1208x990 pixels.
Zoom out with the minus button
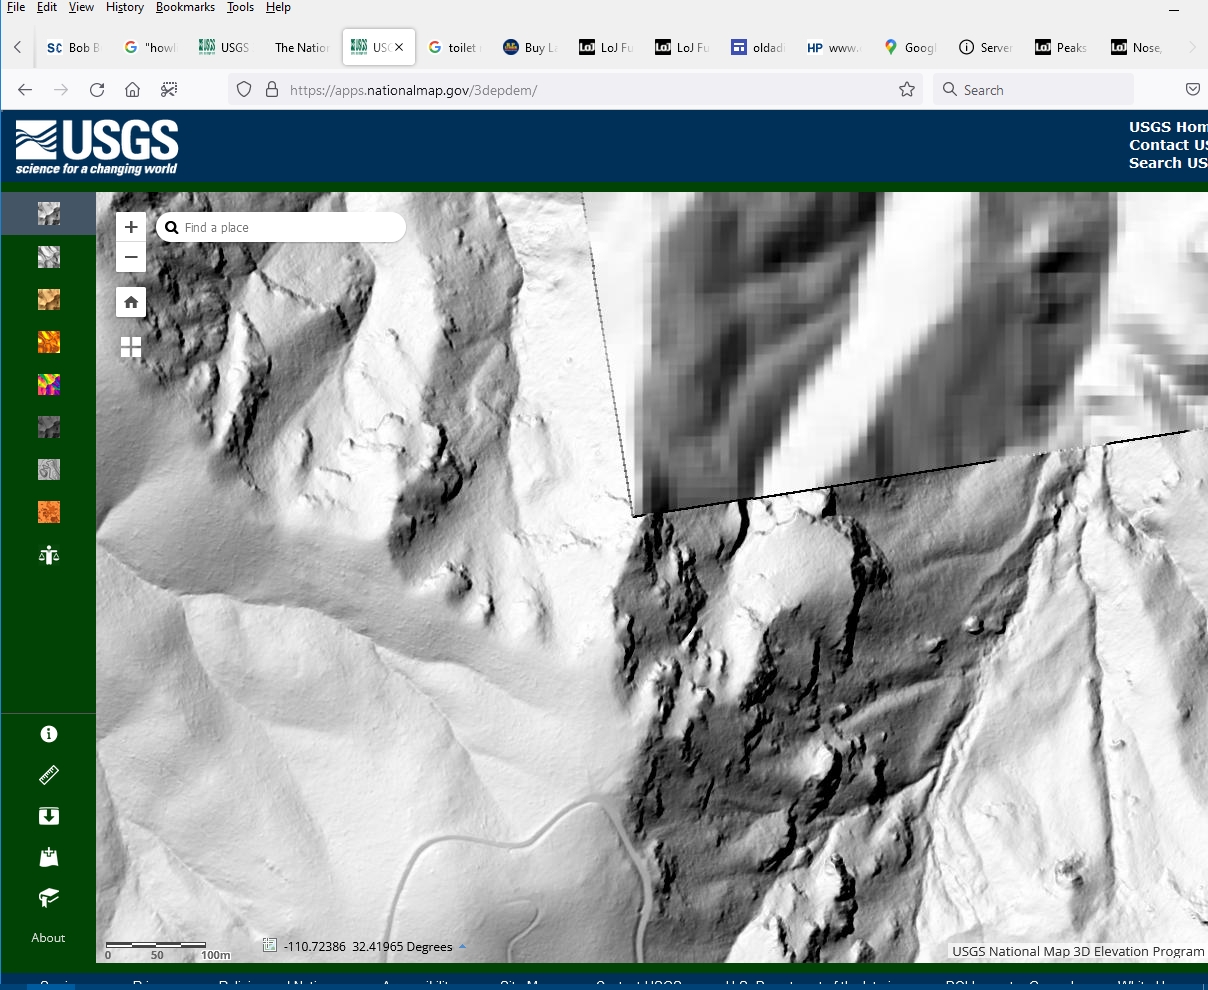(131, 257)
